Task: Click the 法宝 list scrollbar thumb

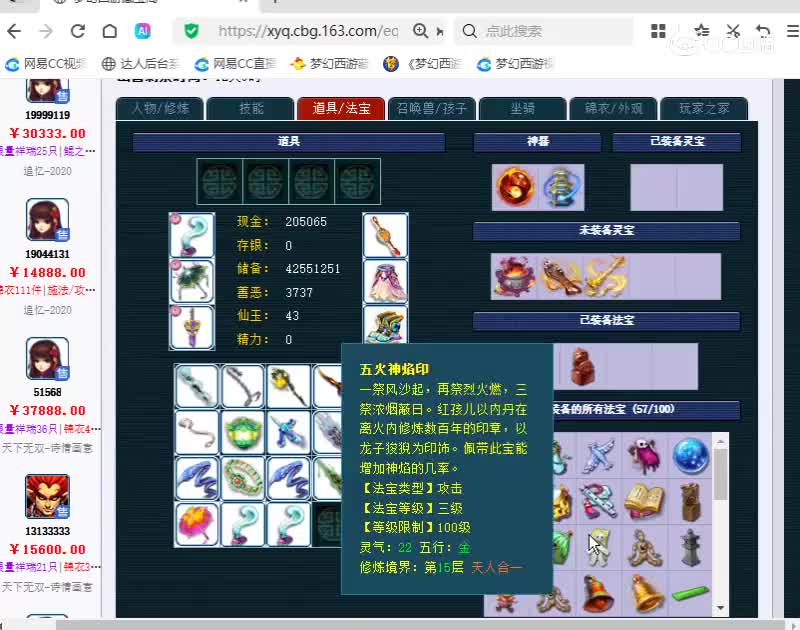Action: click(x=720, y=475)
